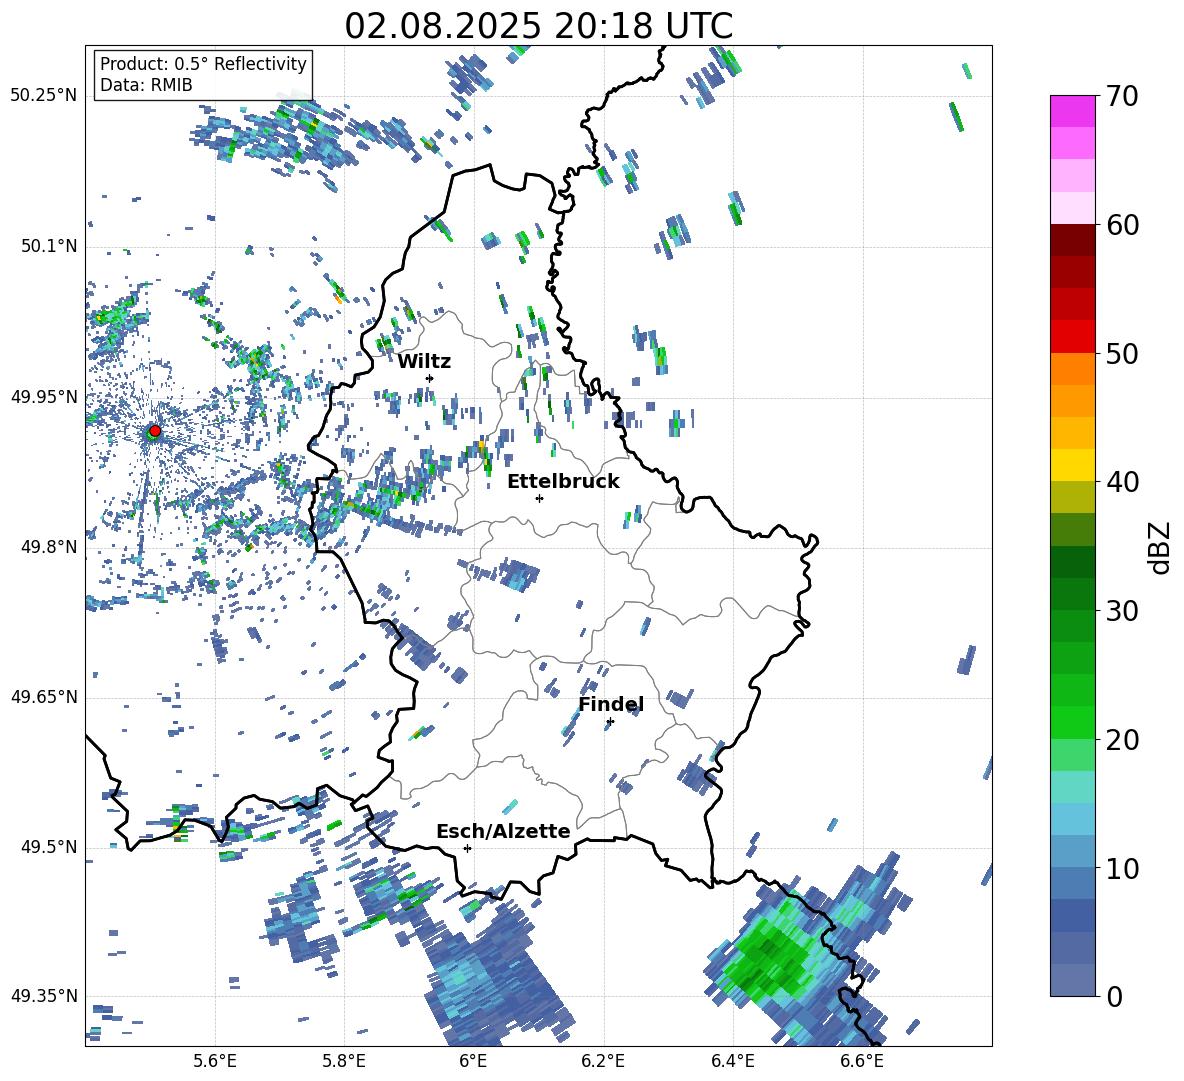Click the yellow 40 dBZ colorbar segment
Image resolution: width=1184 pixels, height=1081 pixels.
pos(1072,465)
